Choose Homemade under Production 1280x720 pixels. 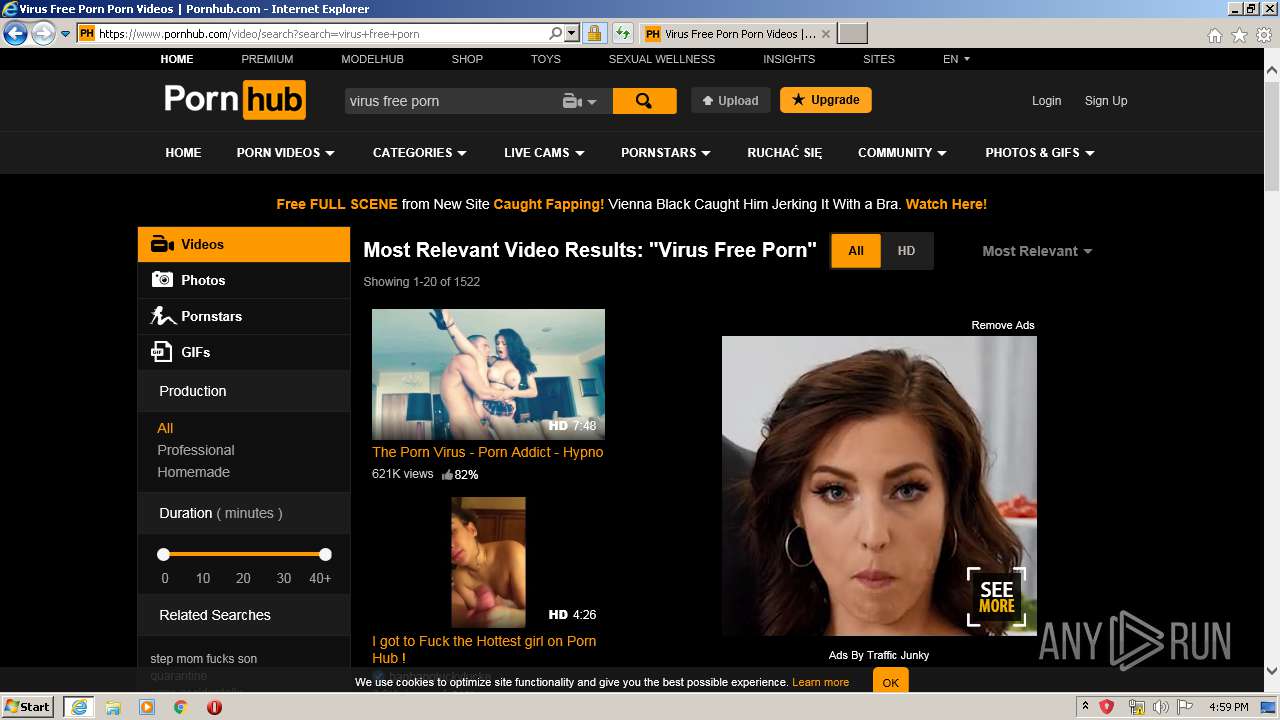tap(193, 472)
